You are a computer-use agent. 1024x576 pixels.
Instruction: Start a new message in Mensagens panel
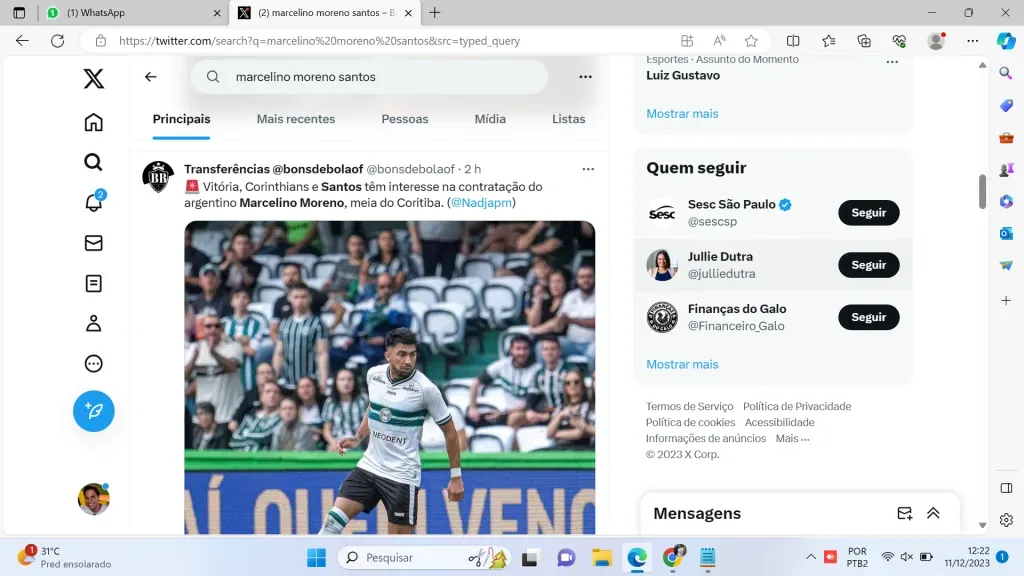pos(904,513)
